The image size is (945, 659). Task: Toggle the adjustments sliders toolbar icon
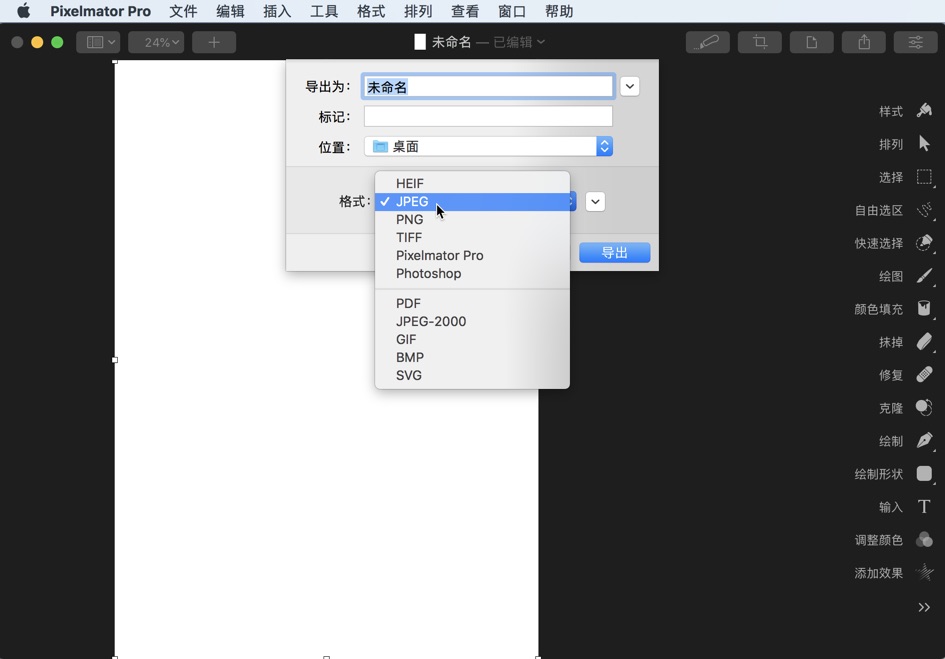pyautogui.click(x=915, y=42)
